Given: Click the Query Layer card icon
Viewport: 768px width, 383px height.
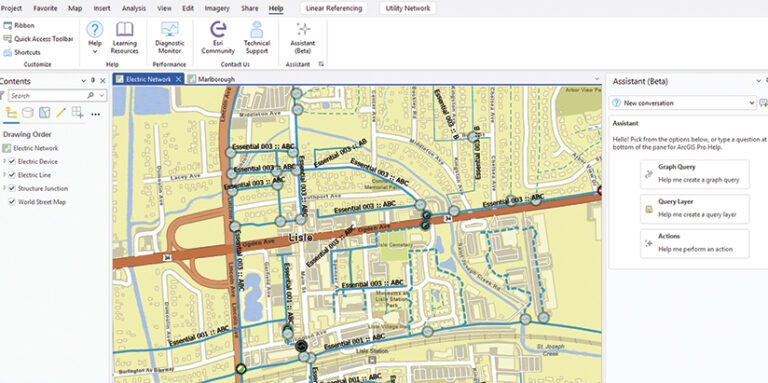Looking at the screenshot, I should [649, 209].
